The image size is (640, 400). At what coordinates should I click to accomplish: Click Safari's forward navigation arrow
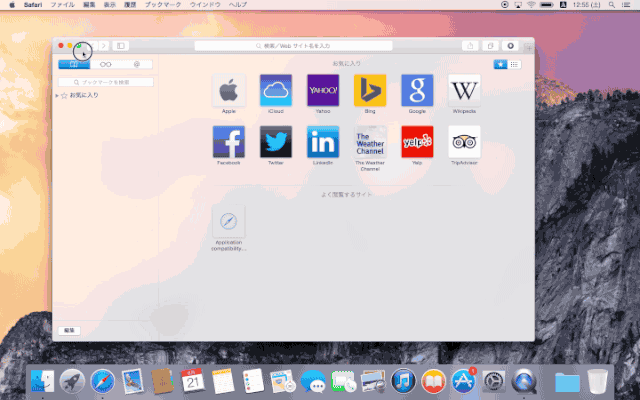(104, 46)
